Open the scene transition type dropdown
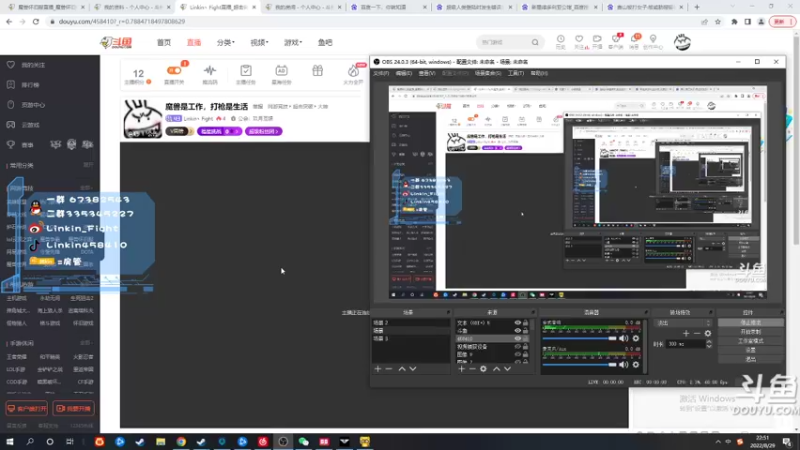Viewport: 800px width, 450px height. pos(683,323)
